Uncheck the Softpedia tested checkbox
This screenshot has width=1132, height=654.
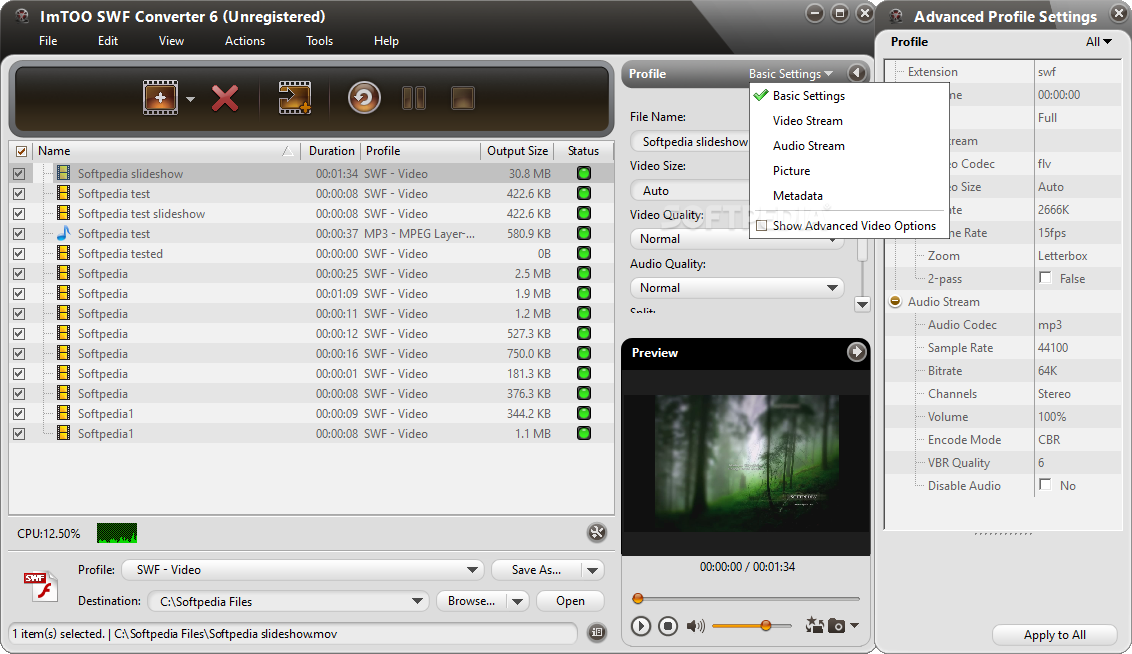click(x=19, y=253)
